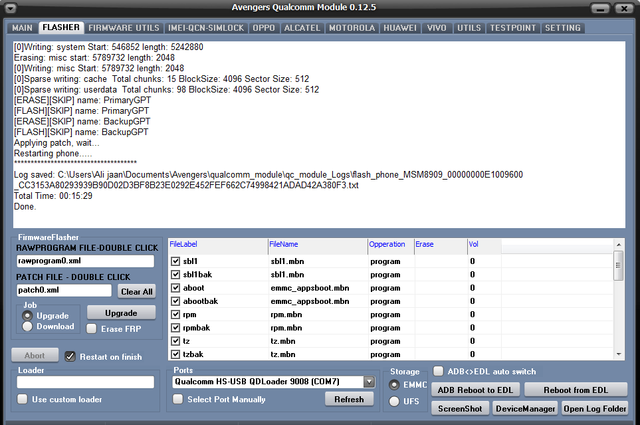Viewport: 640px width, 425px height.
Task: Click the Loader path input field
Action: pyautogui.click(x=85, y=382)
